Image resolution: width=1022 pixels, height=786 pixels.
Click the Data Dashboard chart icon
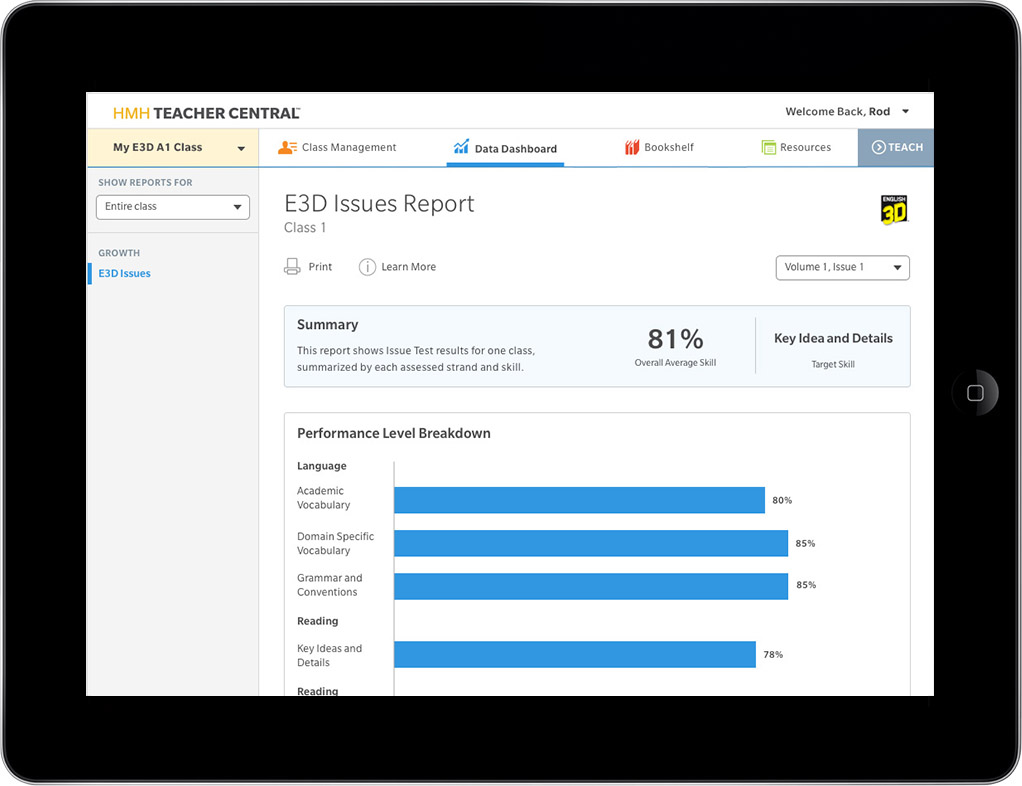click(x=461, y=147)
